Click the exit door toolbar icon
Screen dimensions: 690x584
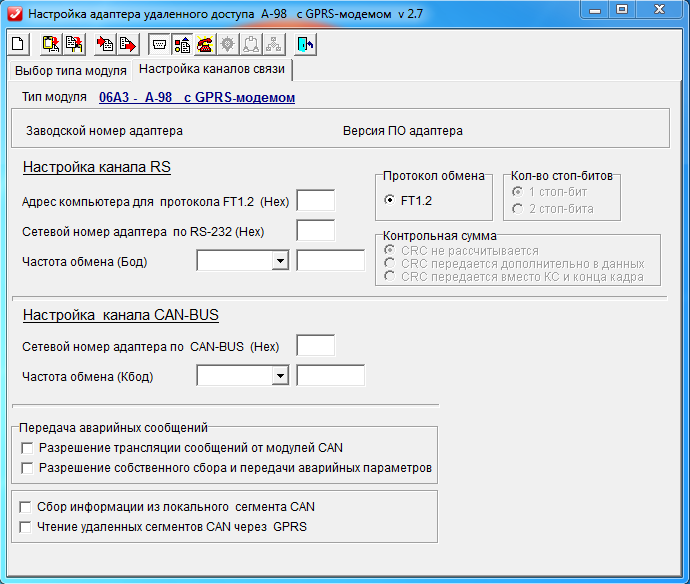tap(306, 44)
